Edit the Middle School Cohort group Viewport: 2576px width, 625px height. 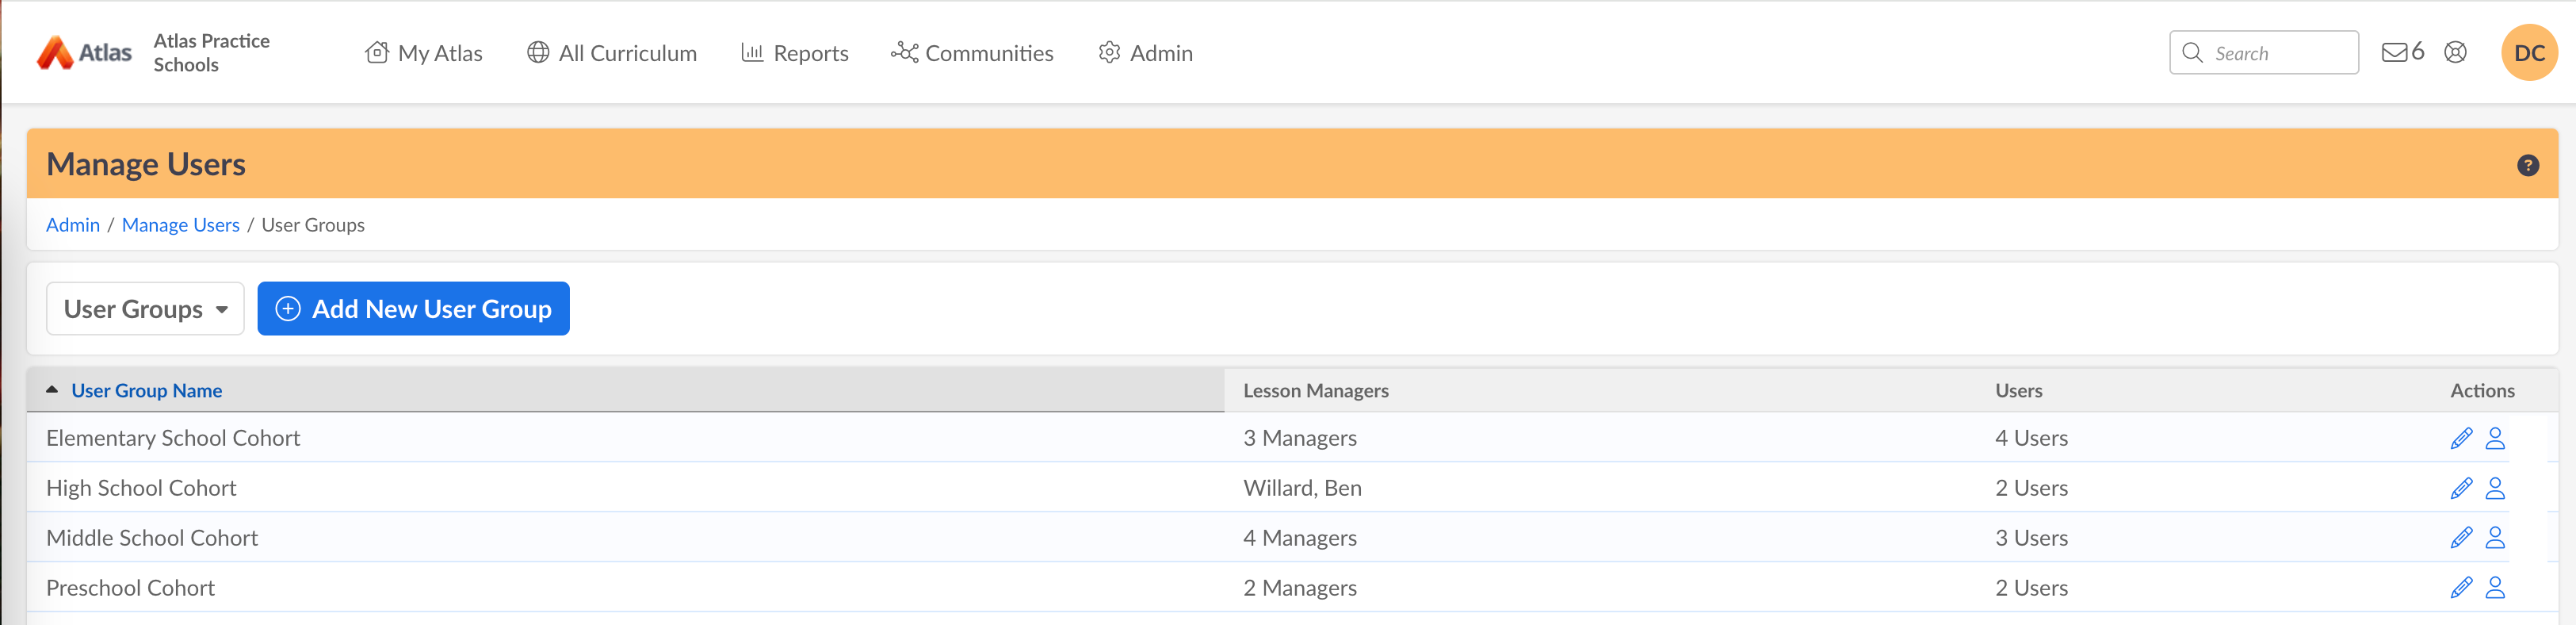(2461, 538)
